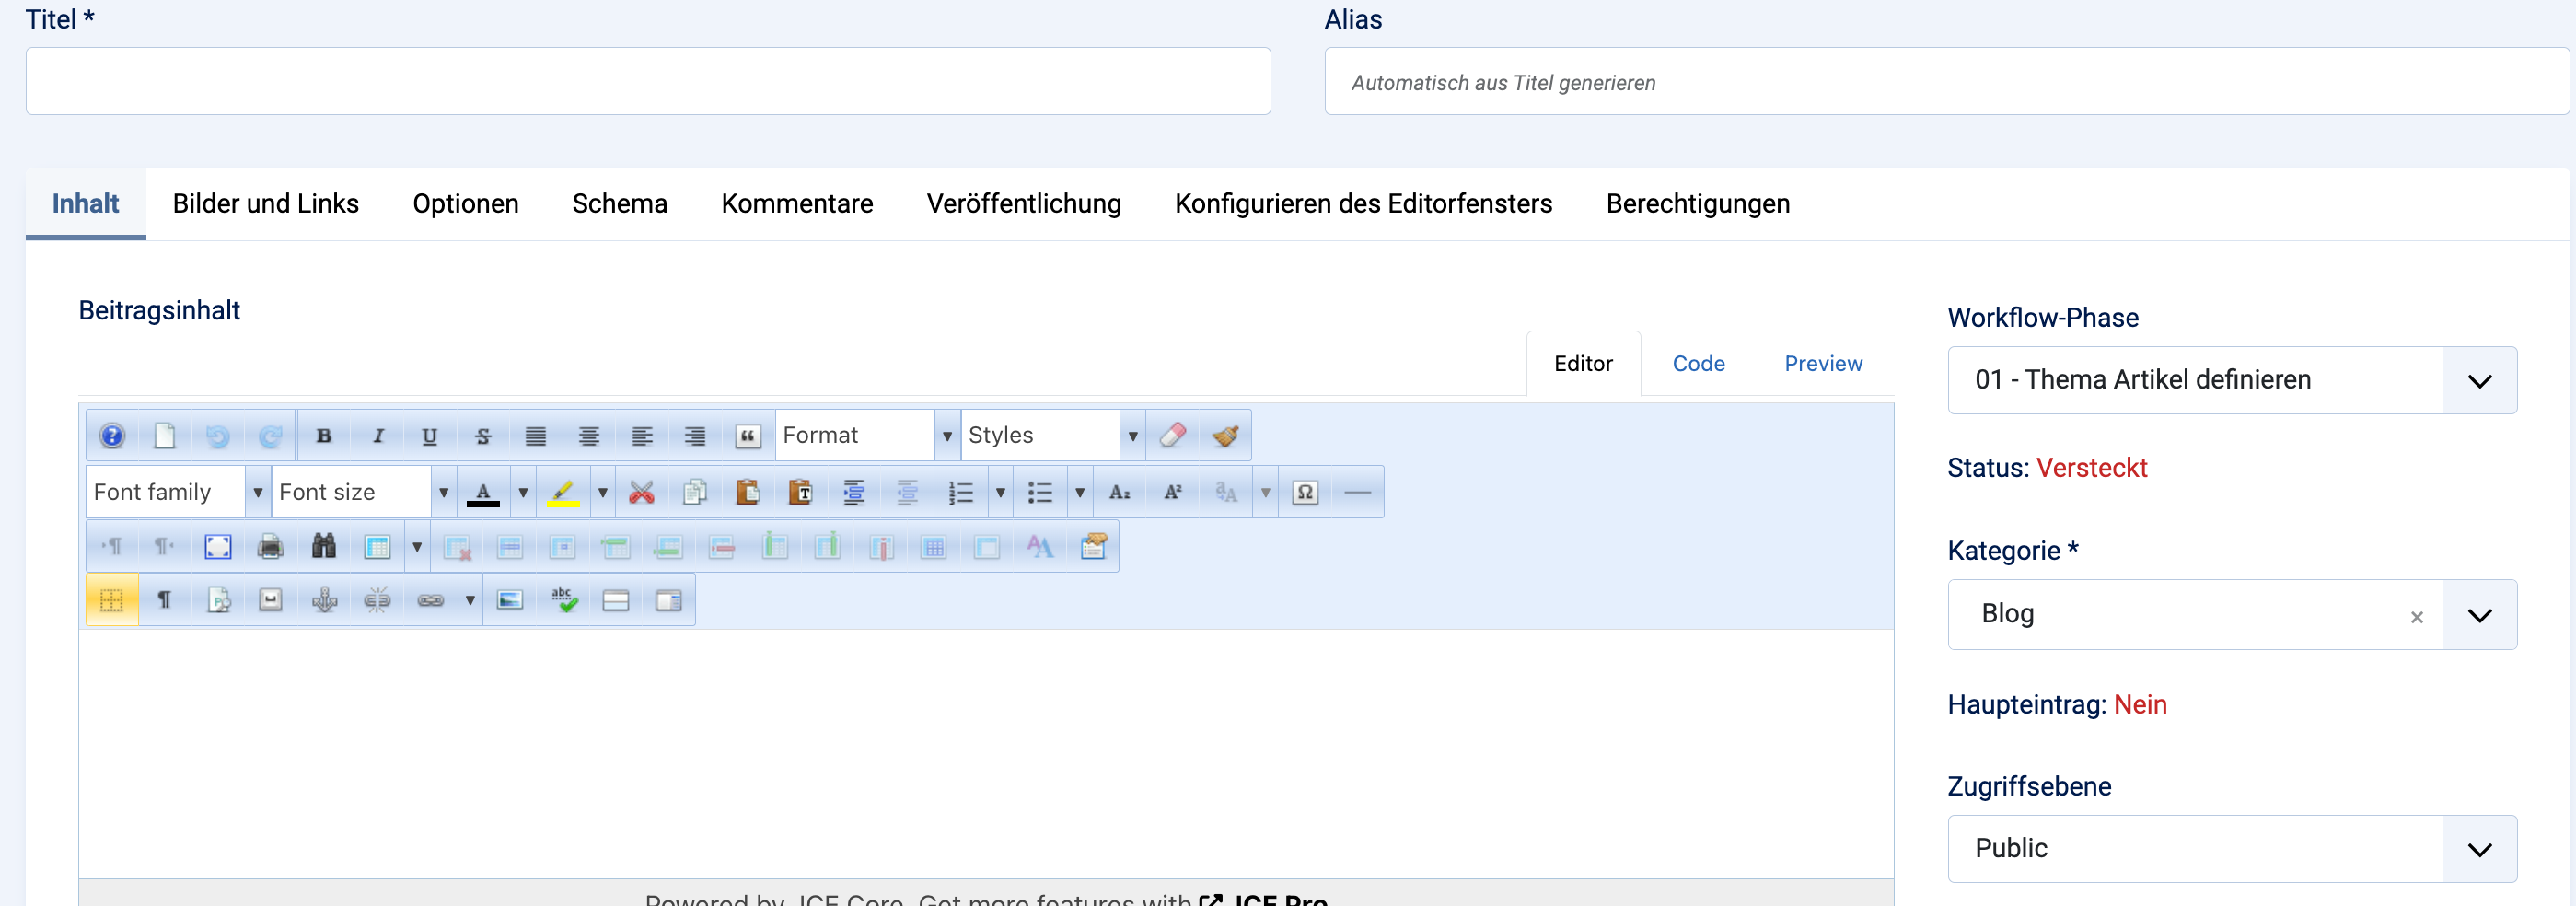The width and height of the screenshot is (2576, 906).
Task: Open search and replace binoculars
Action: pyautogui.click(x=323, y=546)
